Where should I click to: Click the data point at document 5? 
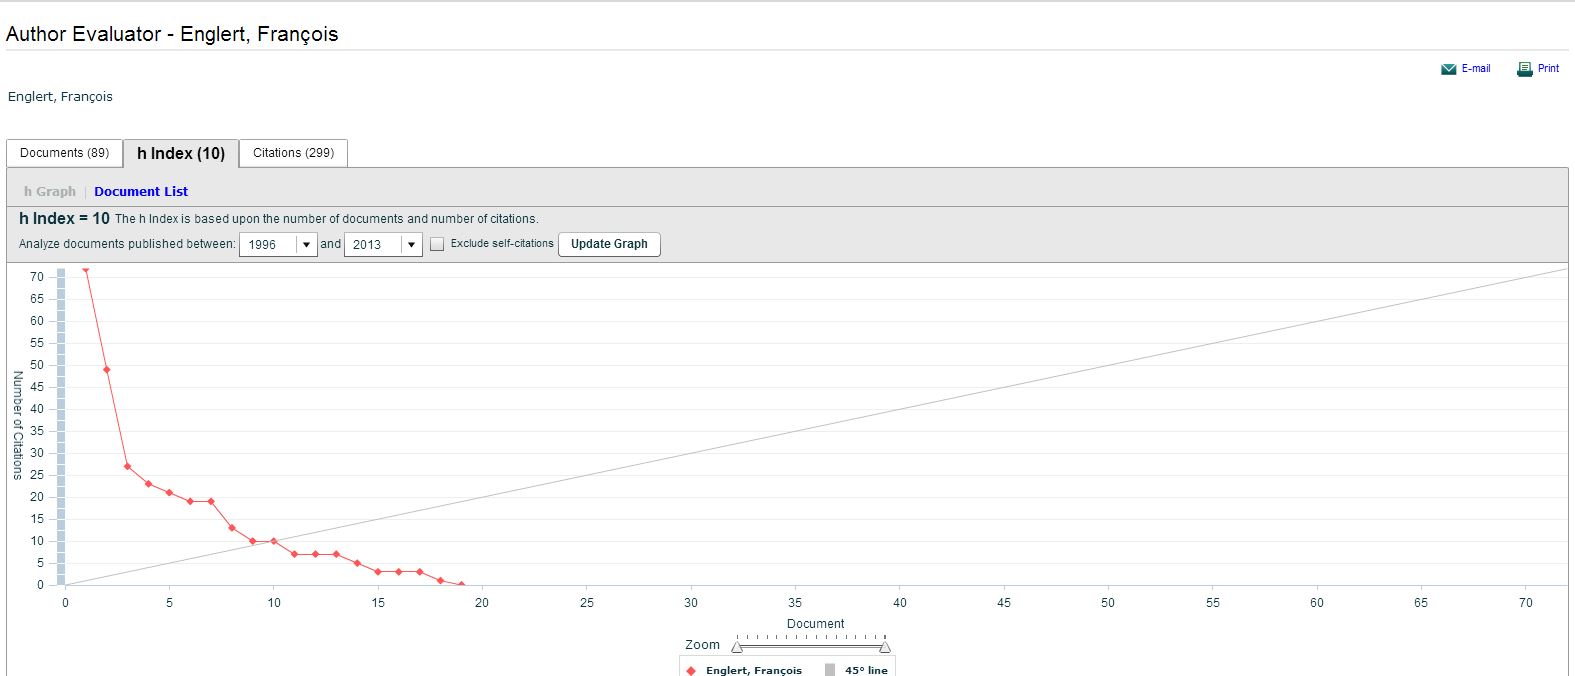click(169, 493)
